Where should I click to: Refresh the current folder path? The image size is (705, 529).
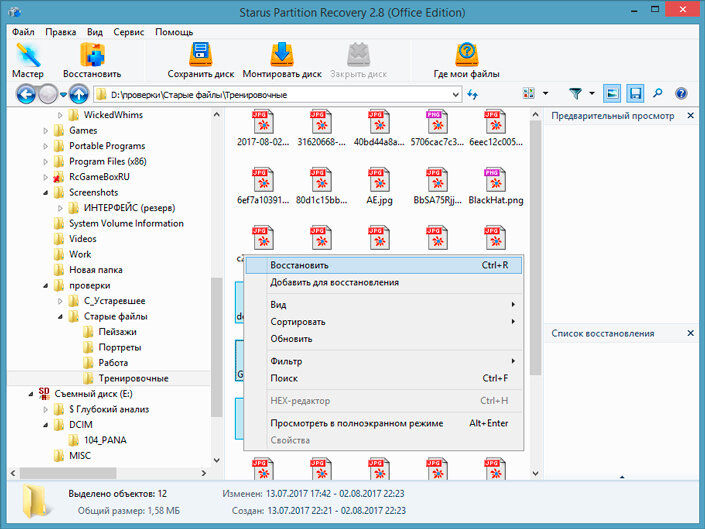(472, 94)
